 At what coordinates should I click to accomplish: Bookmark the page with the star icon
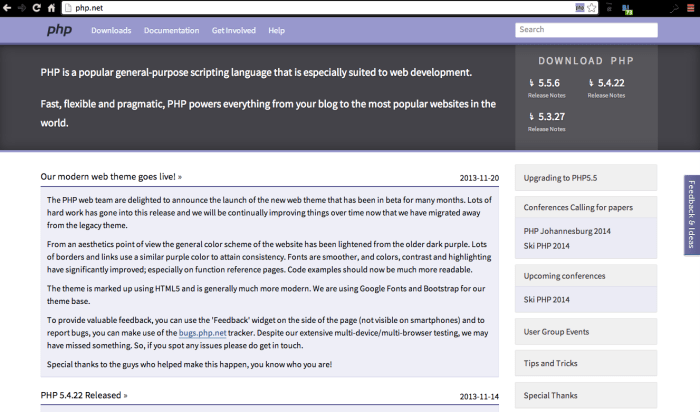click(x=592, y=8)
